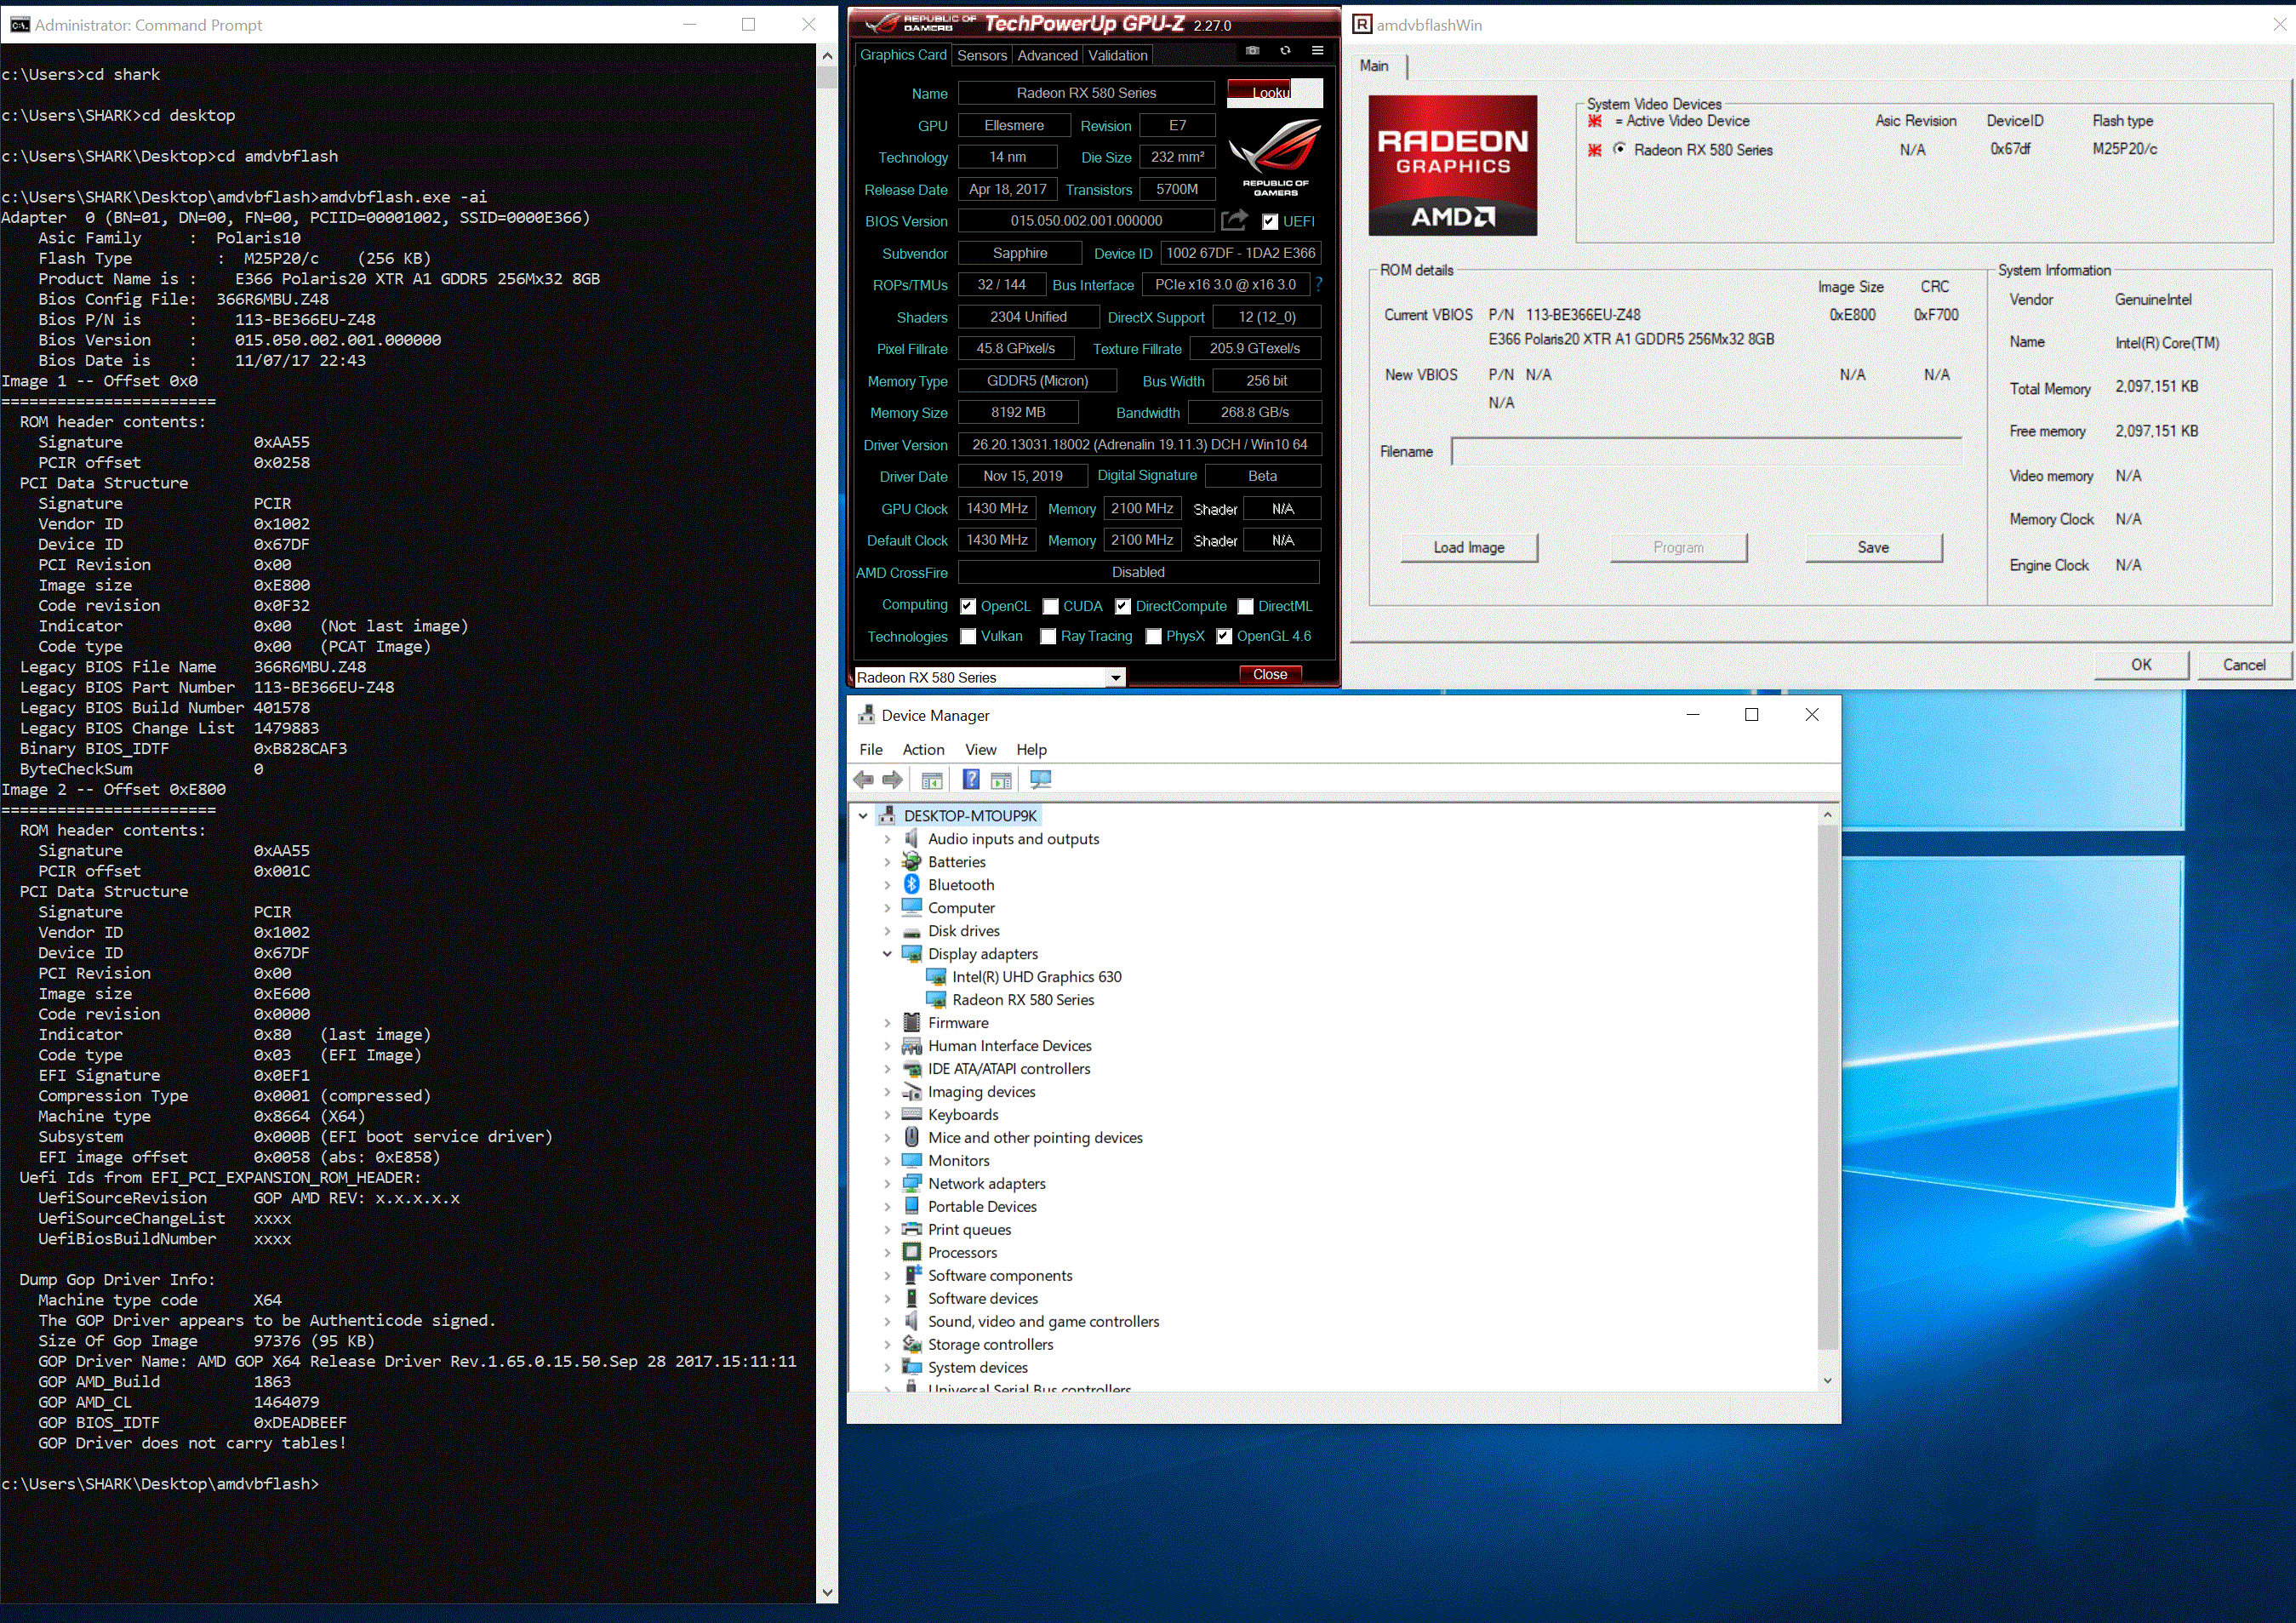2296x1623 pixels.
Task: Click scan for hardware changes icon
Action: coord(1040,780)
